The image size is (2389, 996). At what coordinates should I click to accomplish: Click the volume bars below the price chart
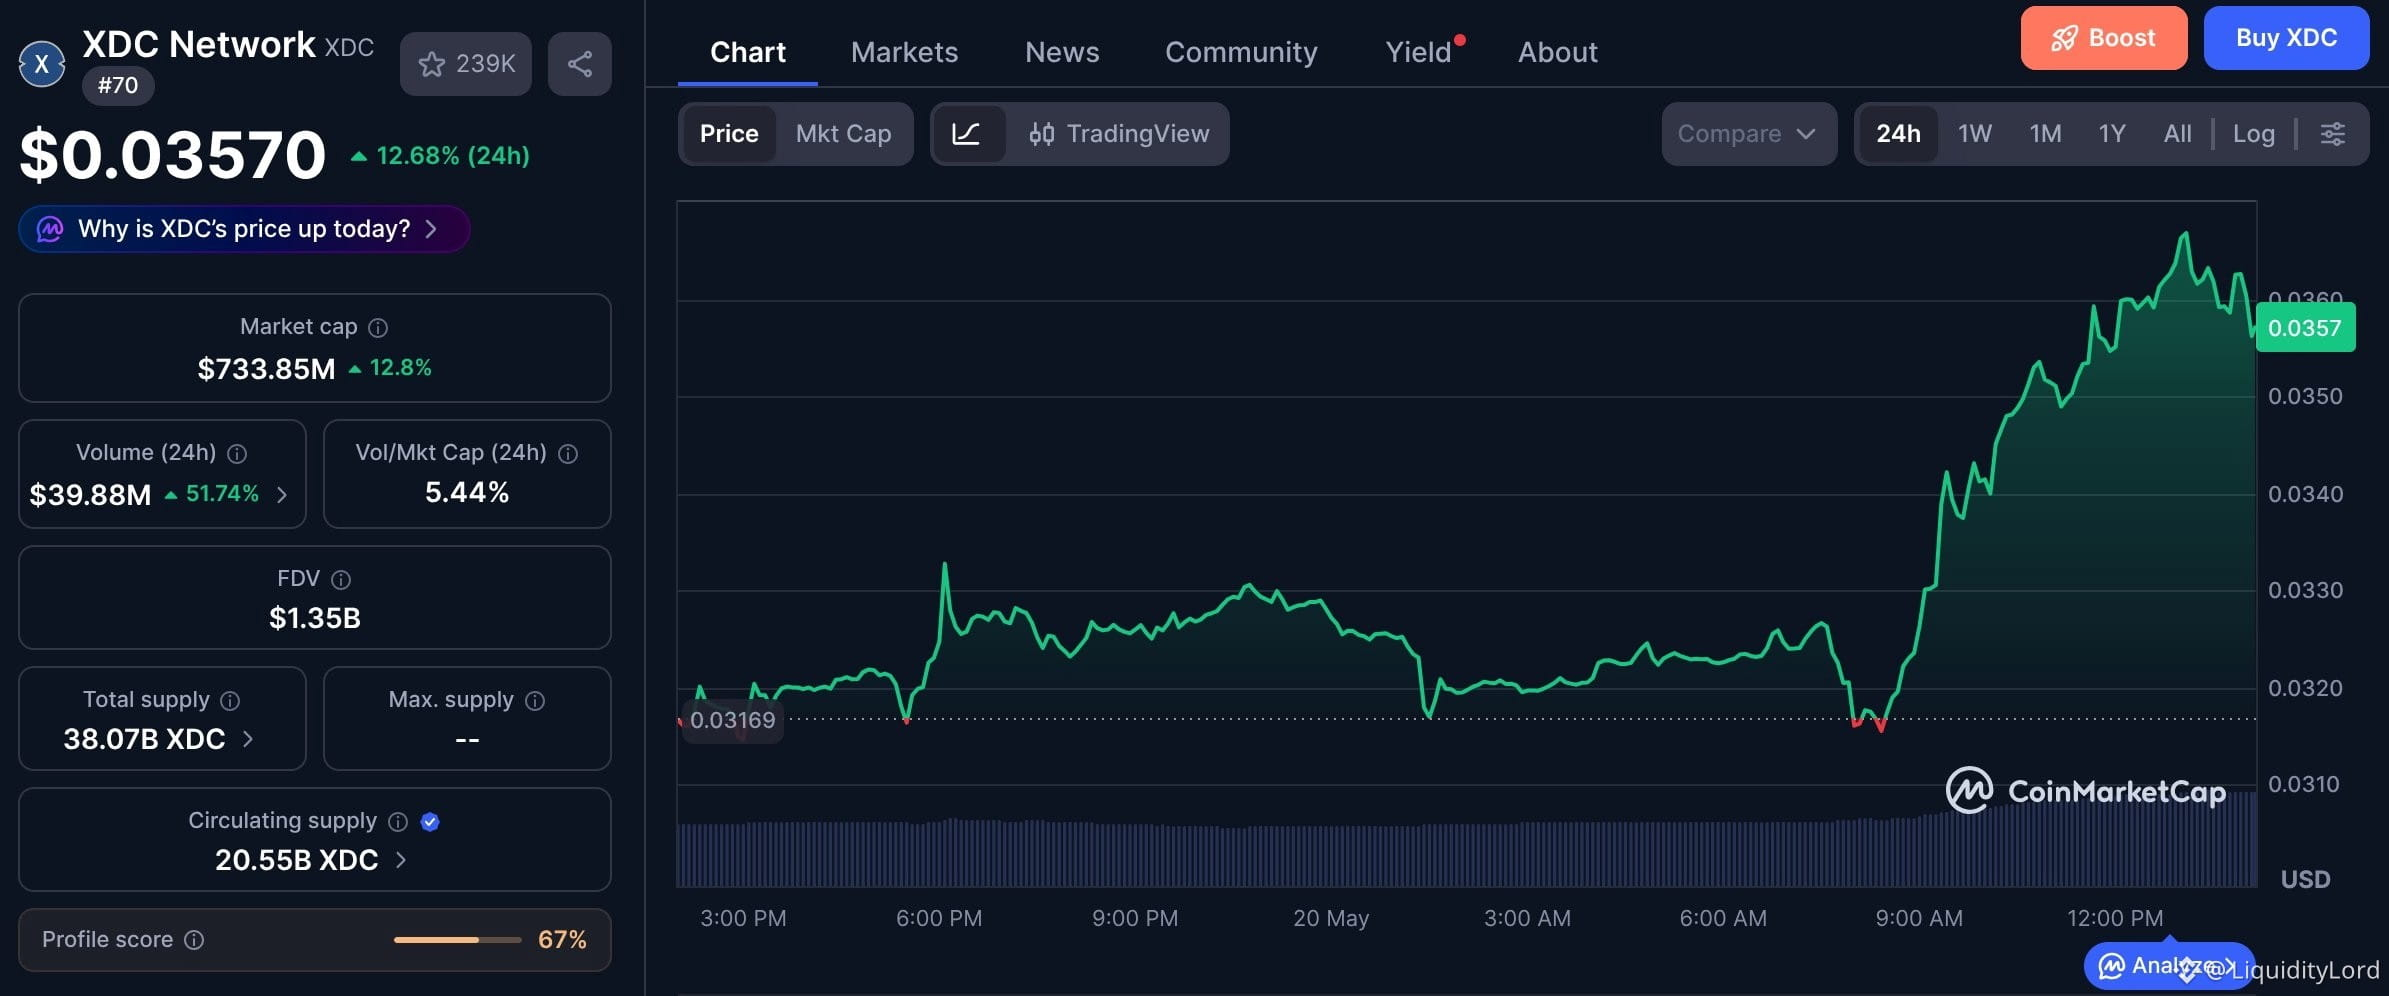(1466, 852)
